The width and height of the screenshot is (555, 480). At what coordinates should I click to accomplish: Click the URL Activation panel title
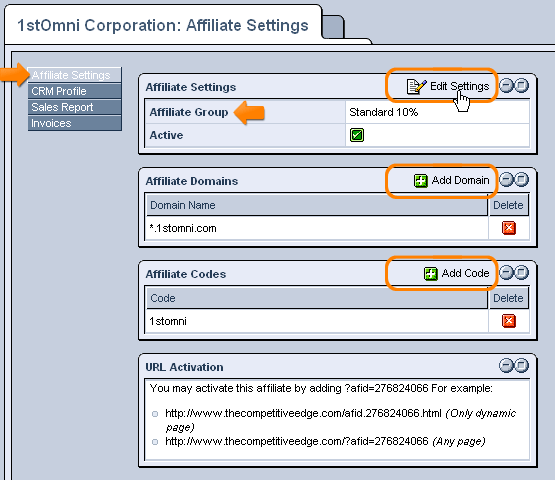pyautogui.click(x=184, y=367)
